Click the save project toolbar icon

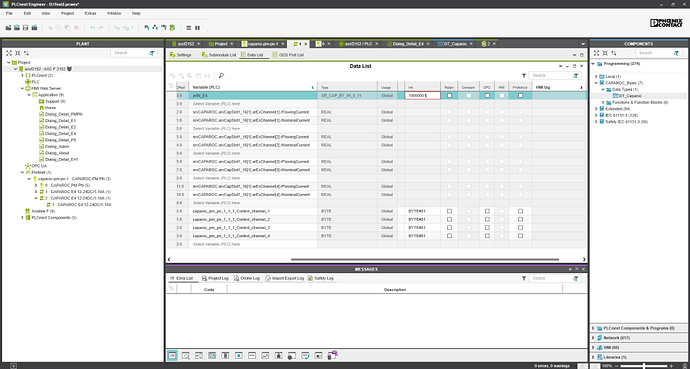coord(26,28)
